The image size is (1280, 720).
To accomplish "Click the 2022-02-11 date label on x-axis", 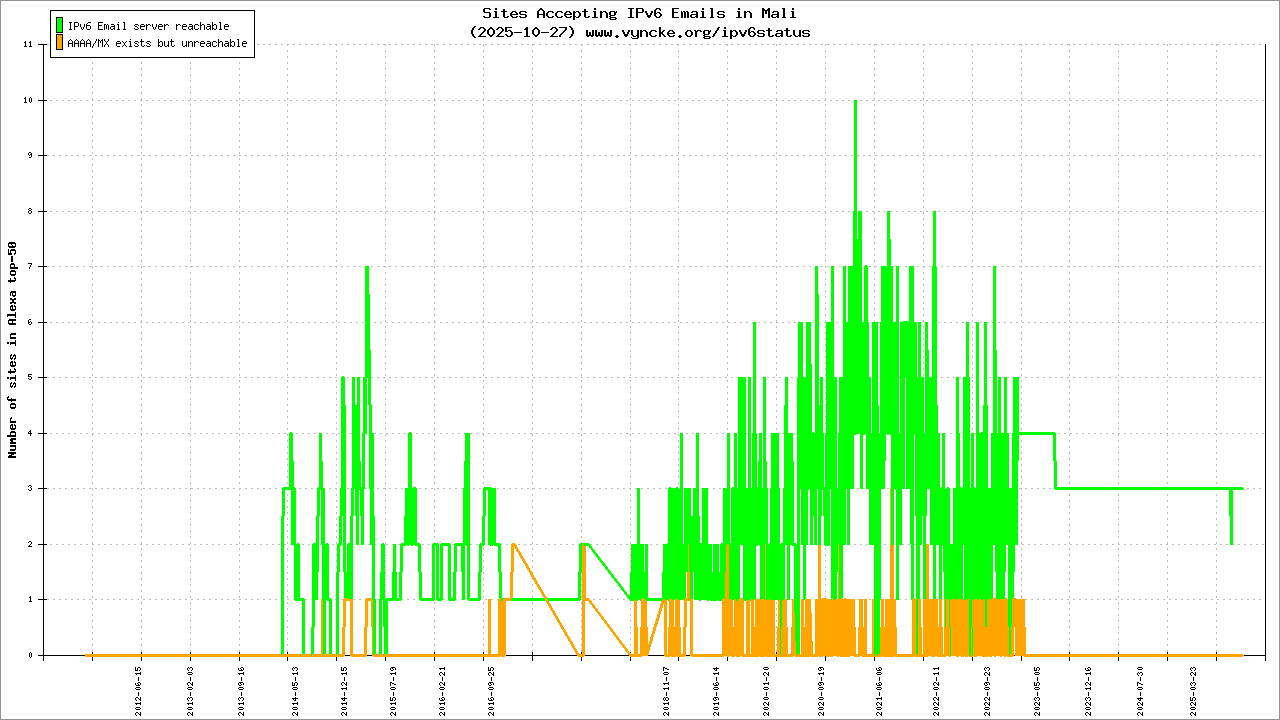I will pyautogui.click(x=938, y=688).
